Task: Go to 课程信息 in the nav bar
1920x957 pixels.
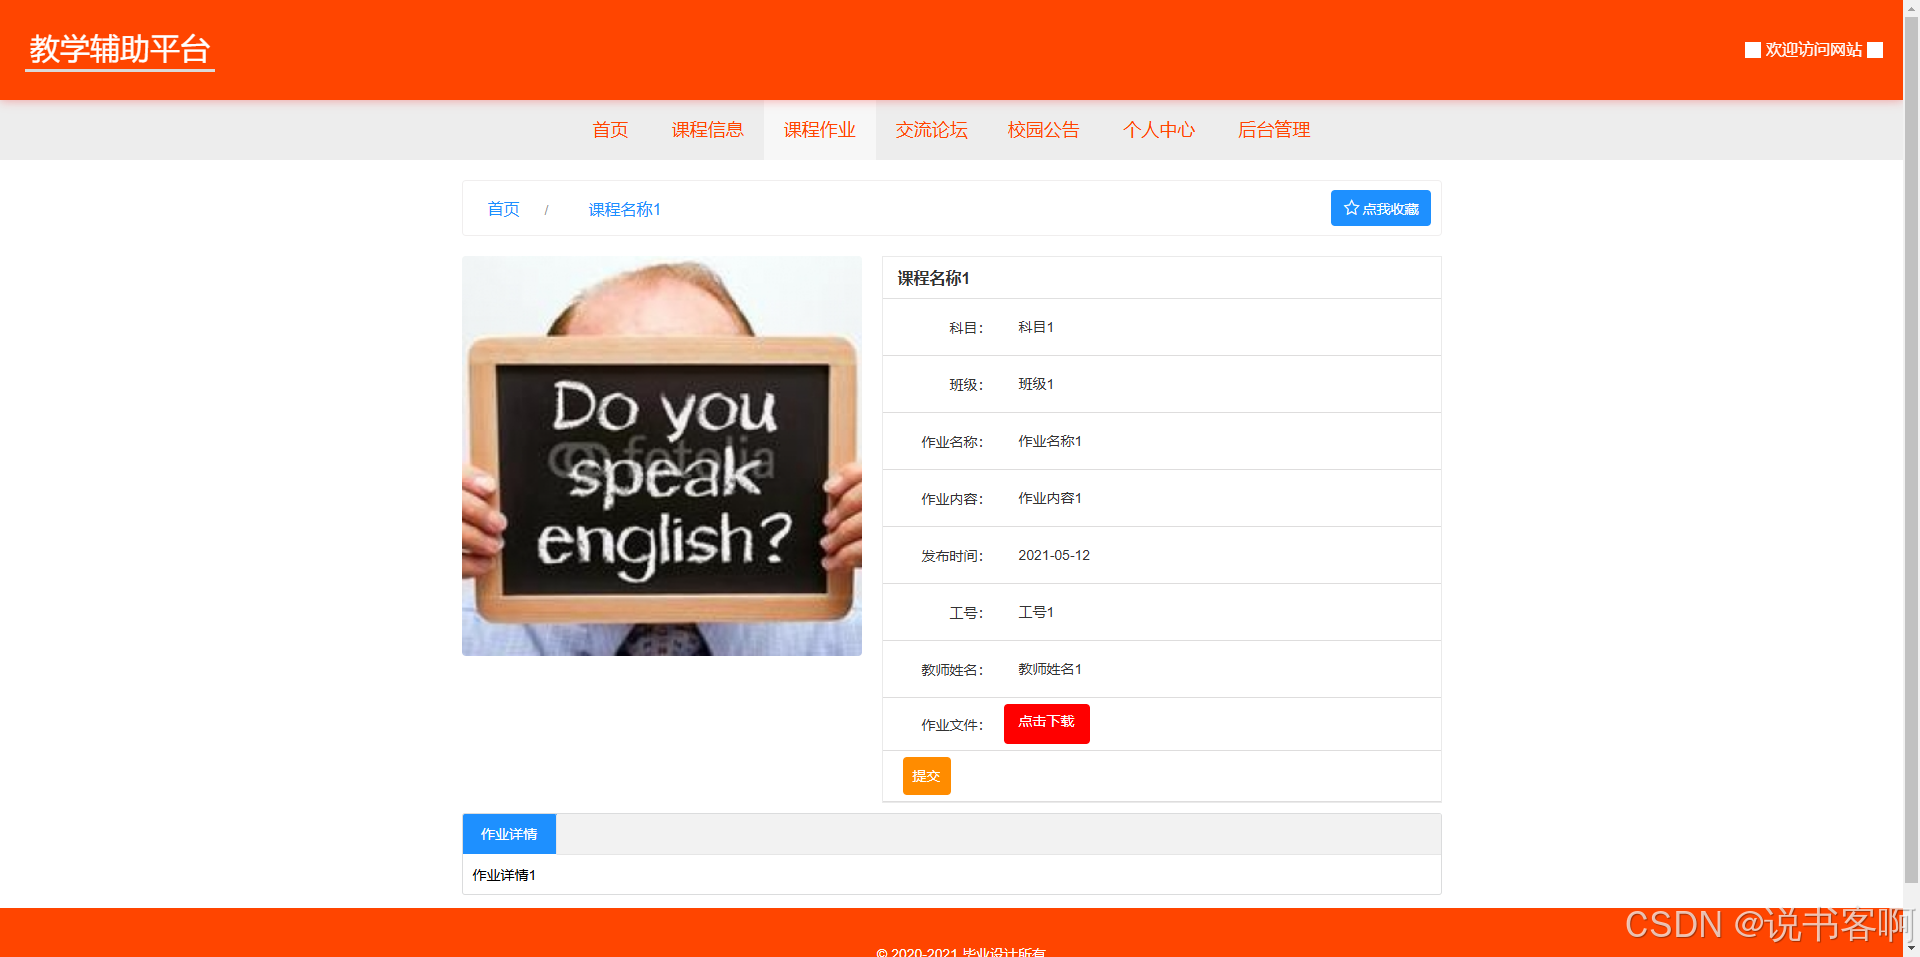Action: [708, 130]
